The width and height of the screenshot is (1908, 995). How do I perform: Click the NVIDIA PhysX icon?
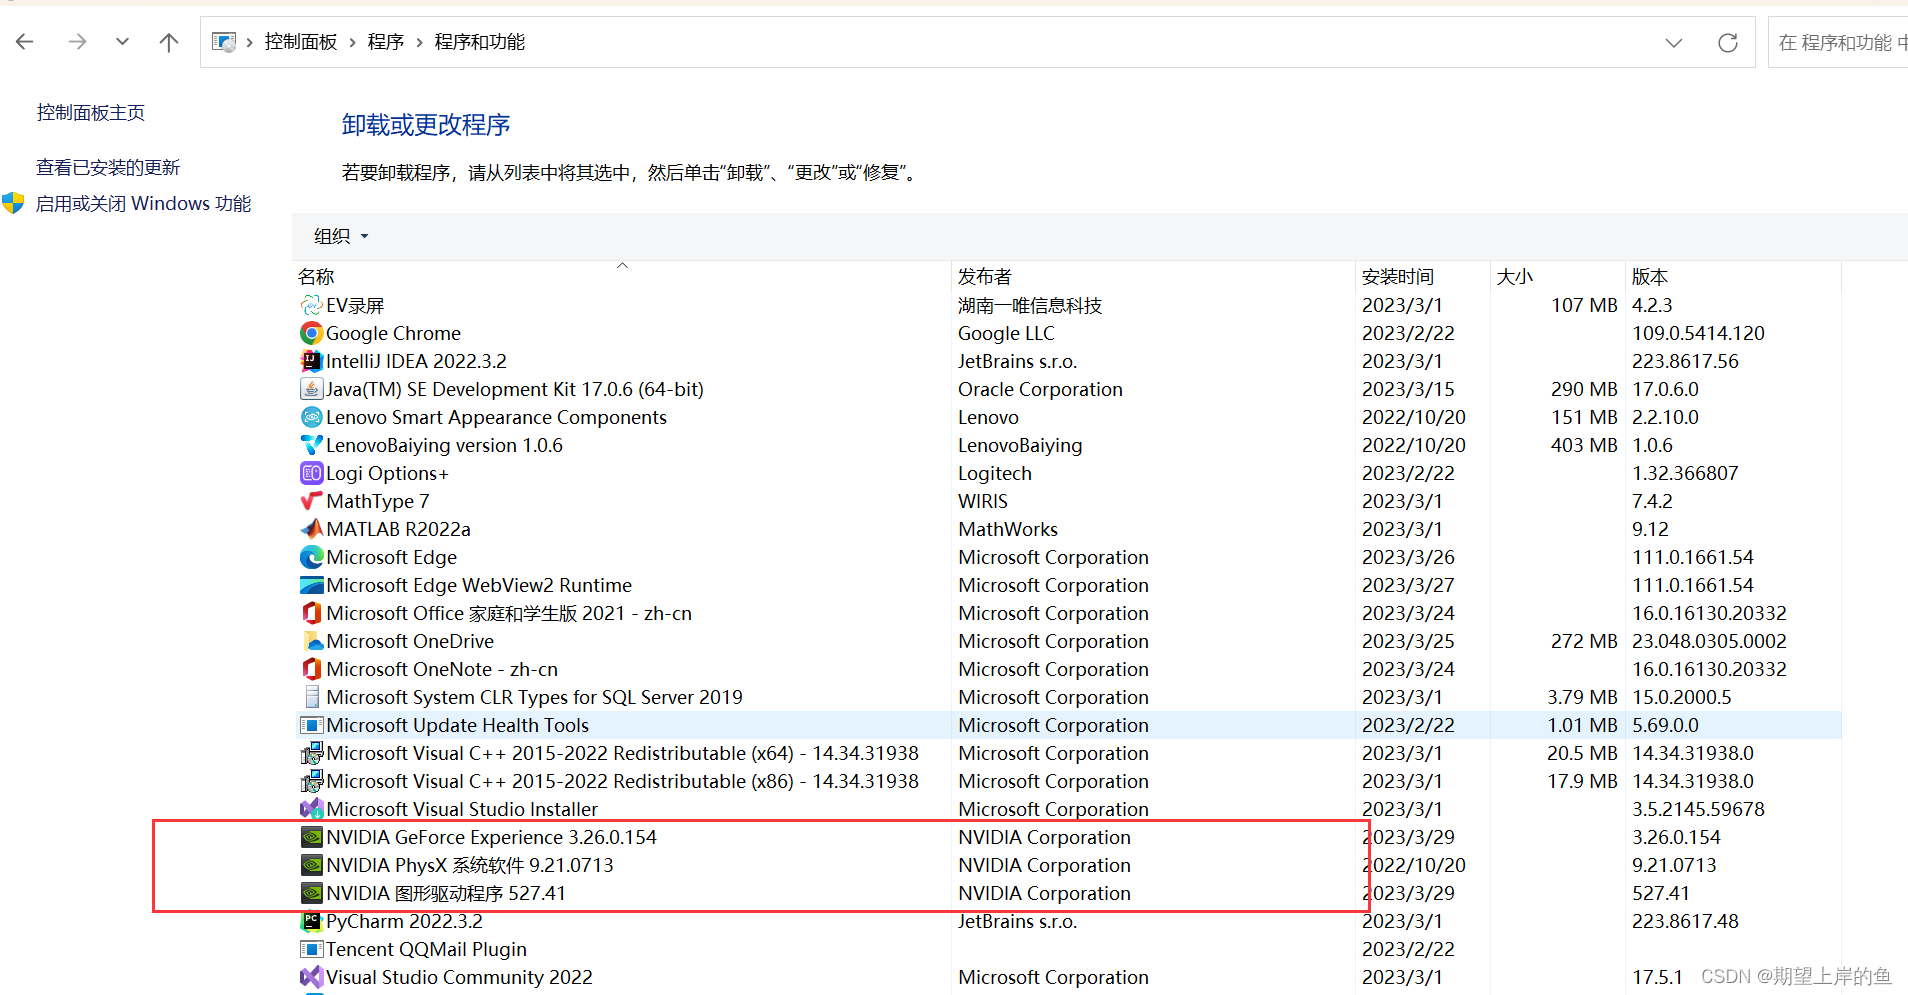point(312,865)
